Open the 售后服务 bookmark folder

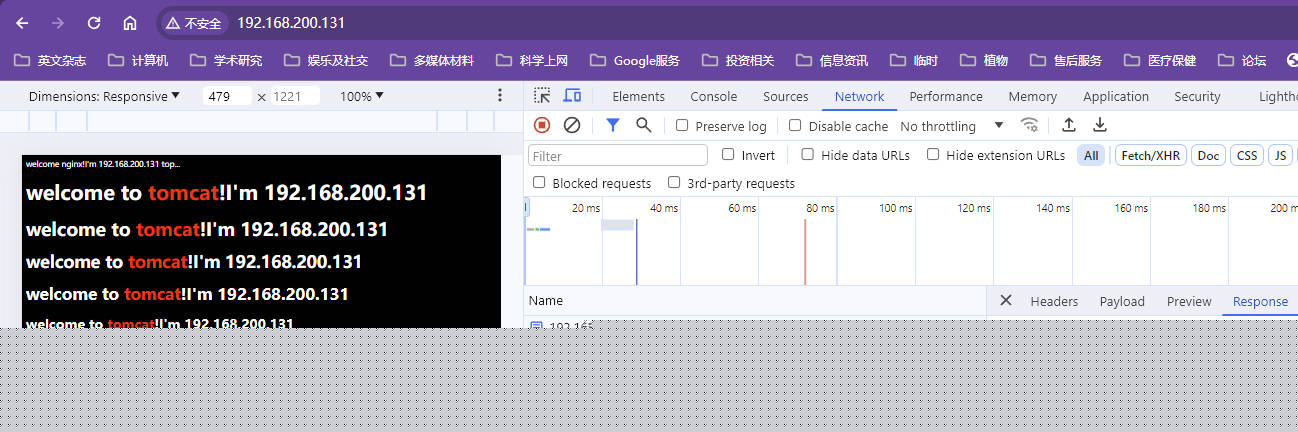click(1066, 61)
